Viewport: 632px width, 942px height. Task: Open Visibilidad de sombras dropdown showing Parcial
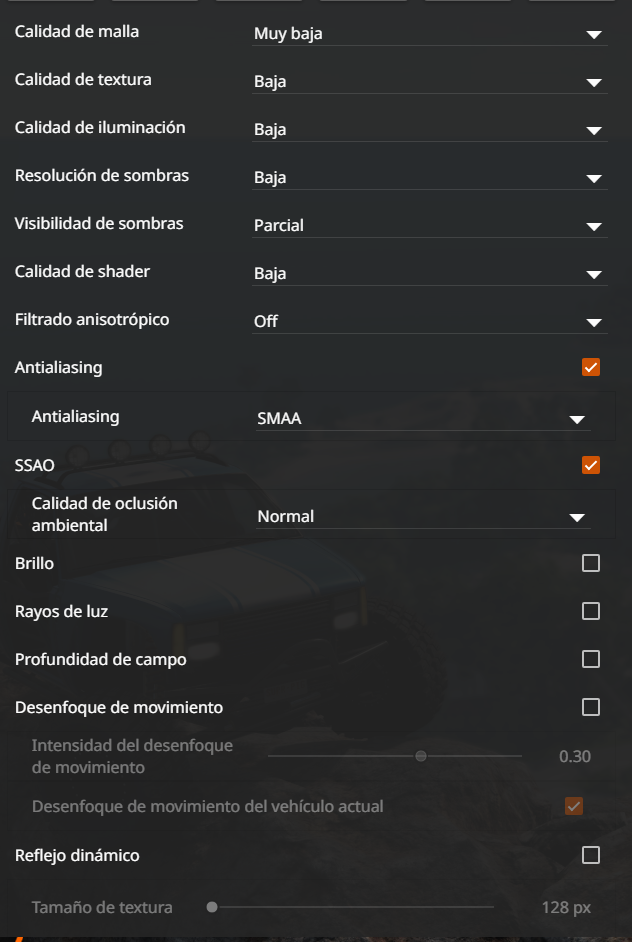pos(430,226)
